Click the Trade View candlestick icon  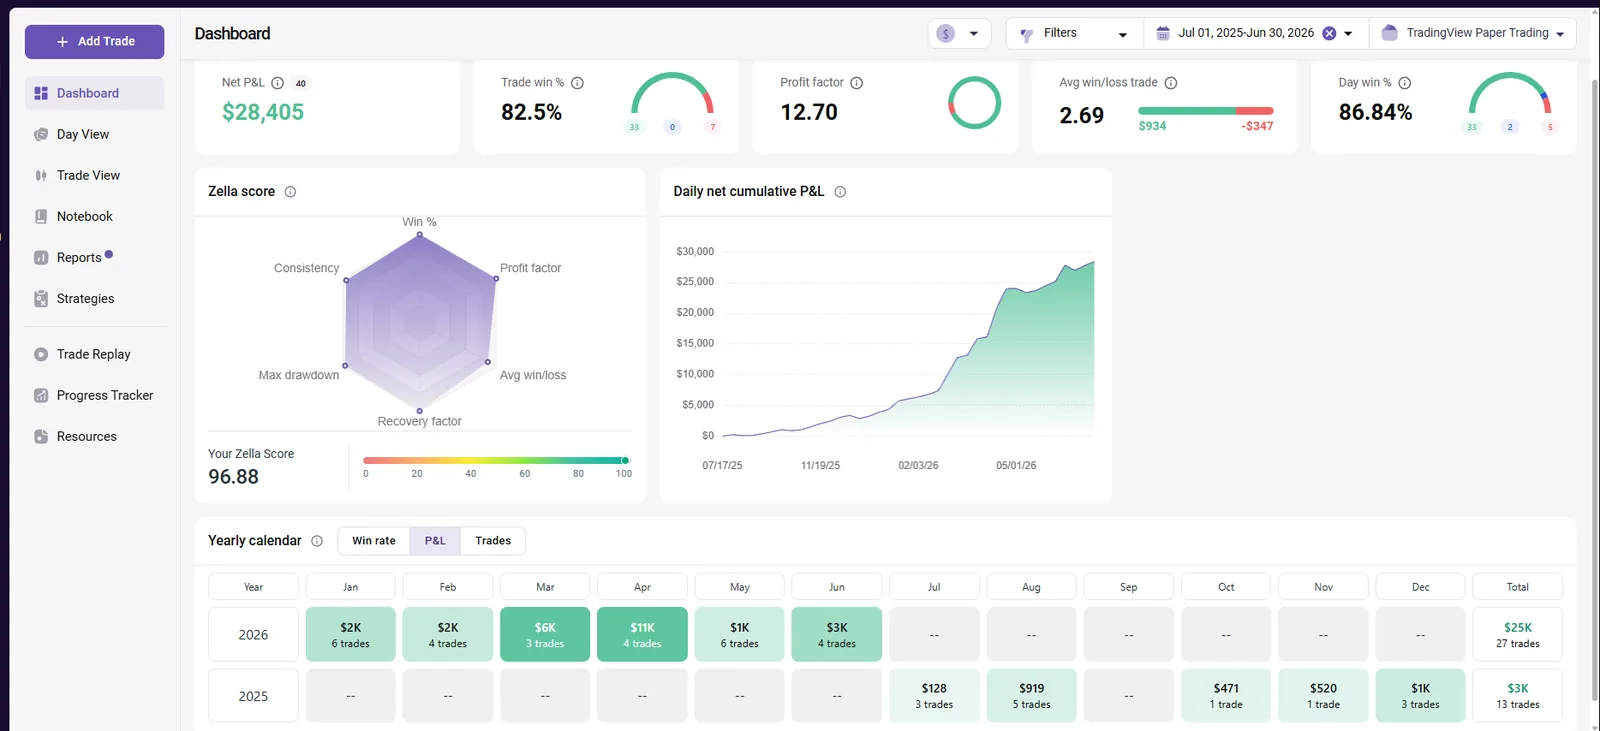[41, 175]
